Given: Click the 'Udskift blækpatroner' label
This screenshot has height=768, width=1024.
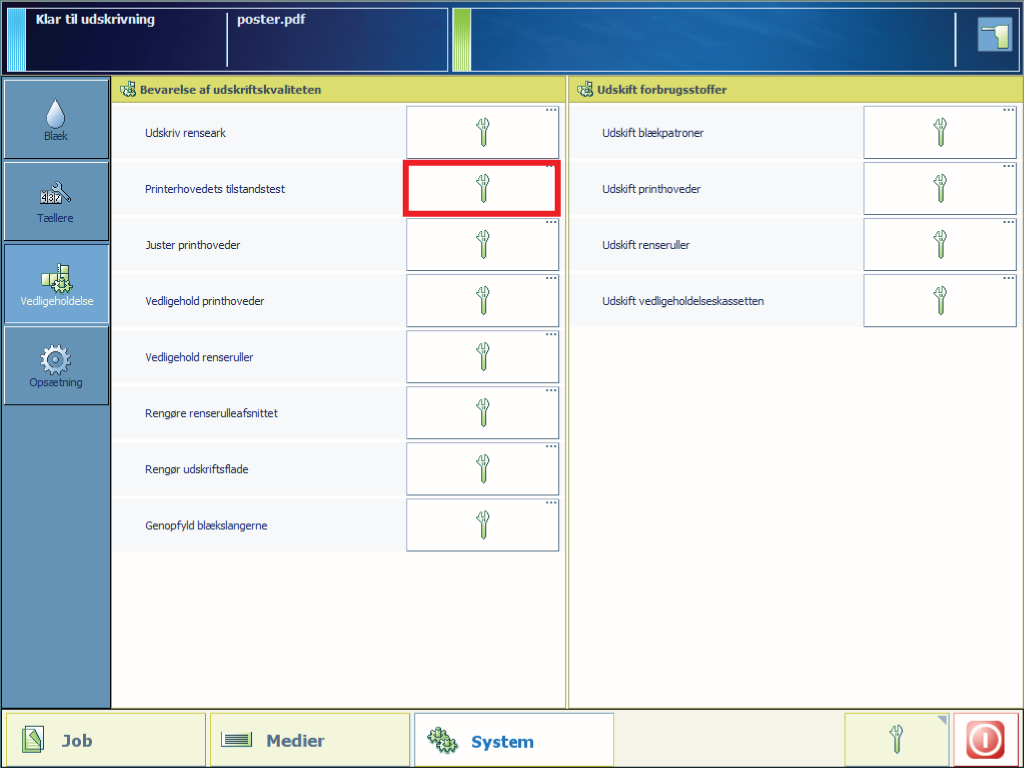Looking at the screenshot, I should coord(653,133).
